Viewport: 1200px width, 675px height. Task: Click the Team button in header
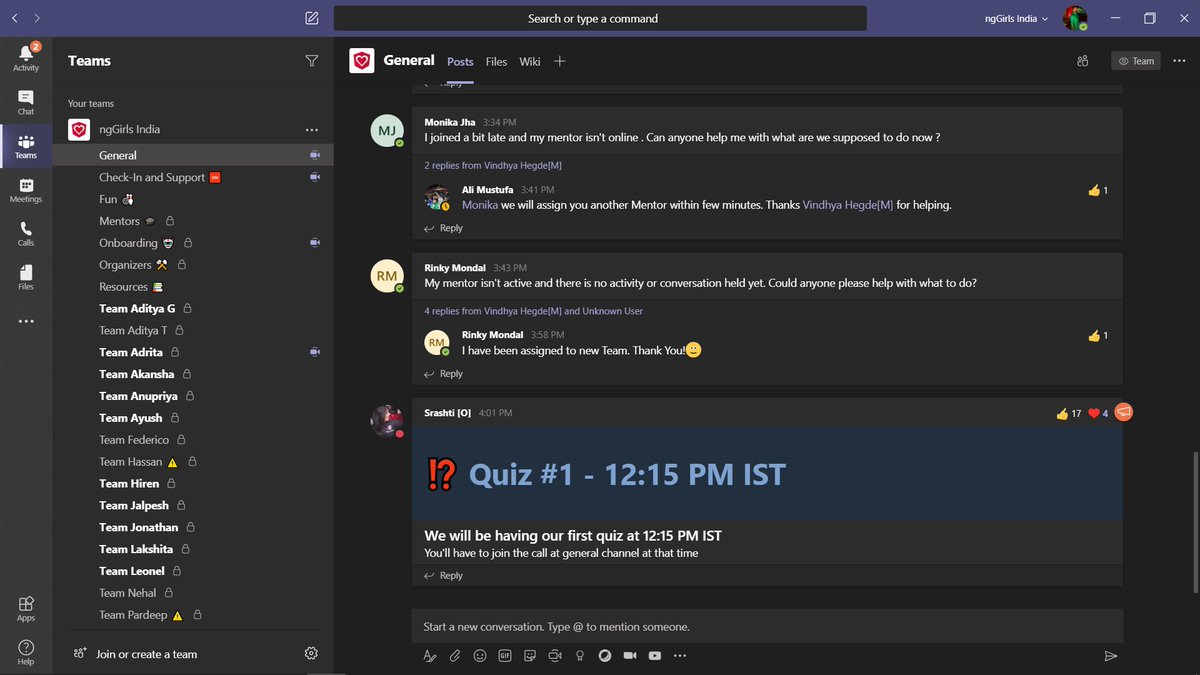tap(1136, 61)
